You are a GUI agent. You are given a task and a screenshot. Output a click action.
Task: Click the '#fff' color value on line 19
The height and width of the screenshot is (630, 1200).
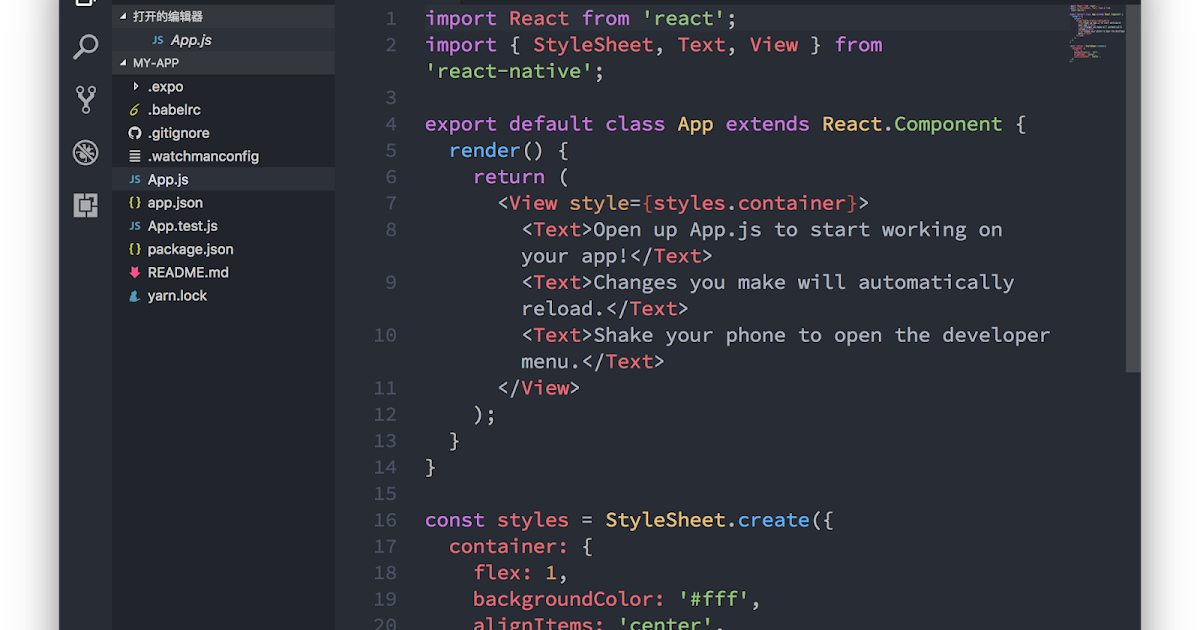click(x=717, y=598)
